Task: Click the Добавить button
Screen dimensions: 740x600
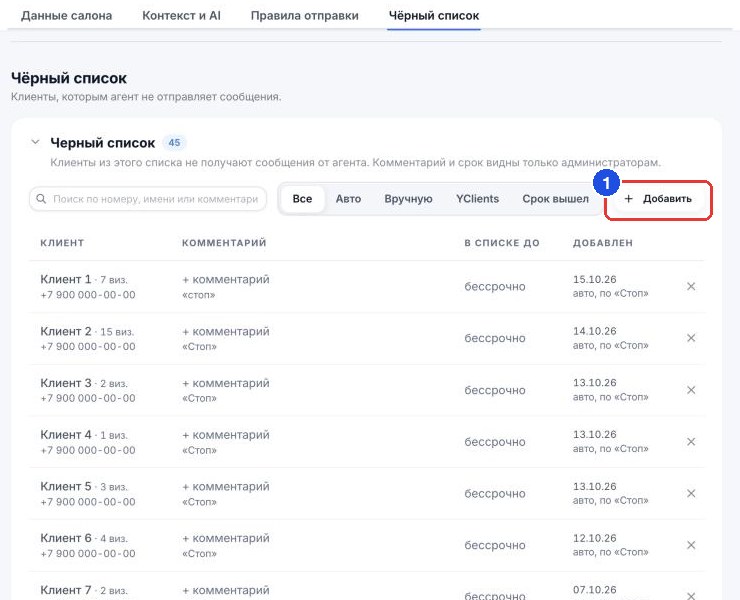Action: (658, 199)
